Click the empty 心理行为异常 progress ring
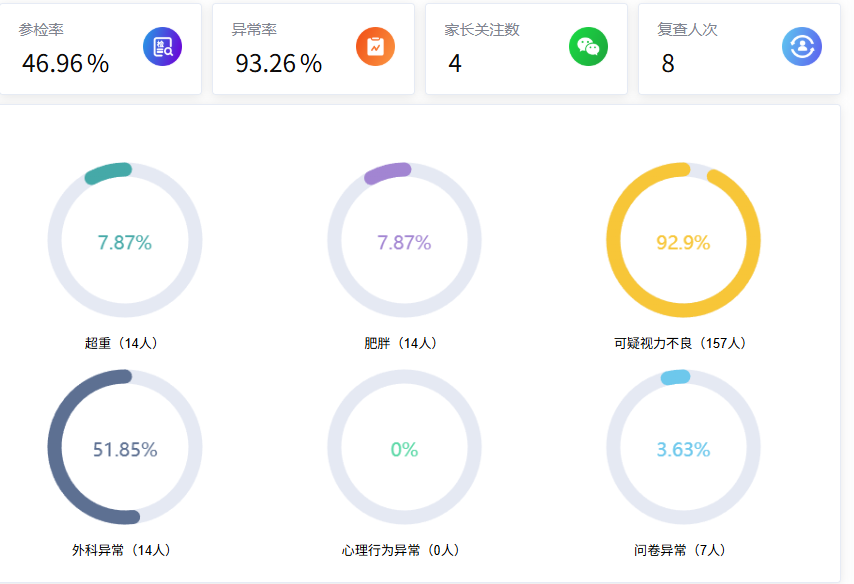This screenshot has height=584, width=854. [404, 447]
